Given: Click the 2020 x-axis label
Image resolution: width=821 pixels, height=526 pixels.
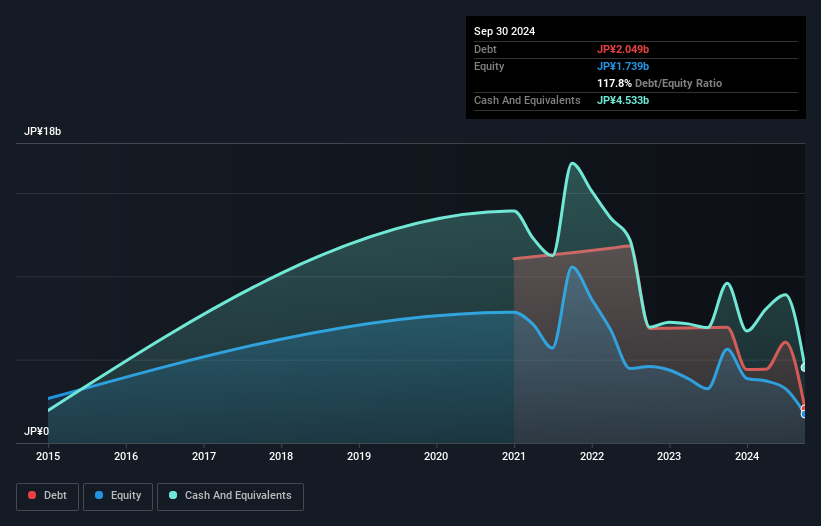Looking at the screenshot, I should pyautogui.click(x=436, y=456).
